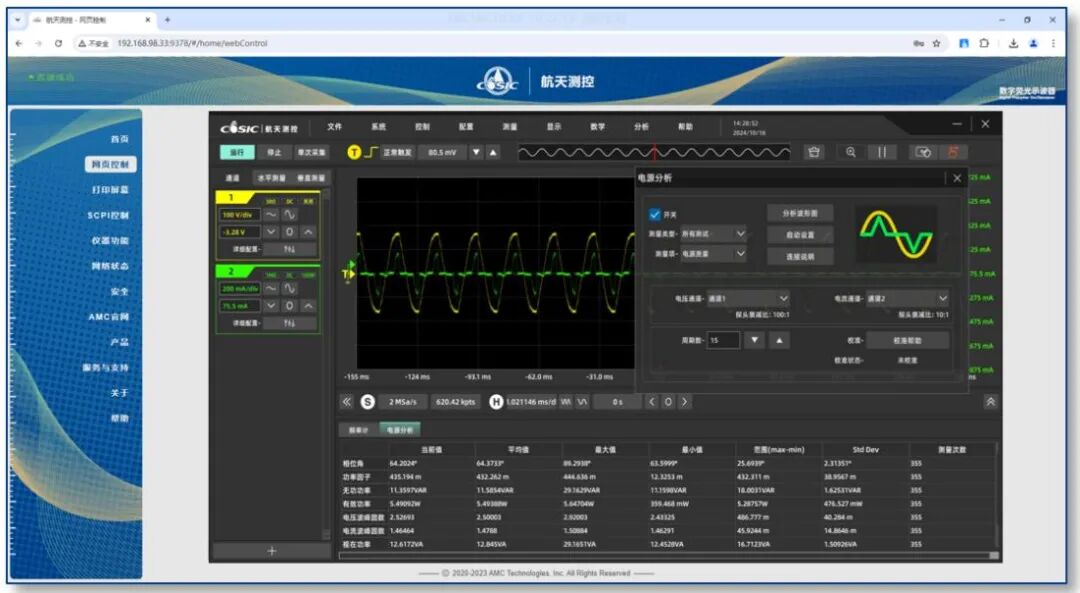Click the 自动设置 button

pos(800,235)
